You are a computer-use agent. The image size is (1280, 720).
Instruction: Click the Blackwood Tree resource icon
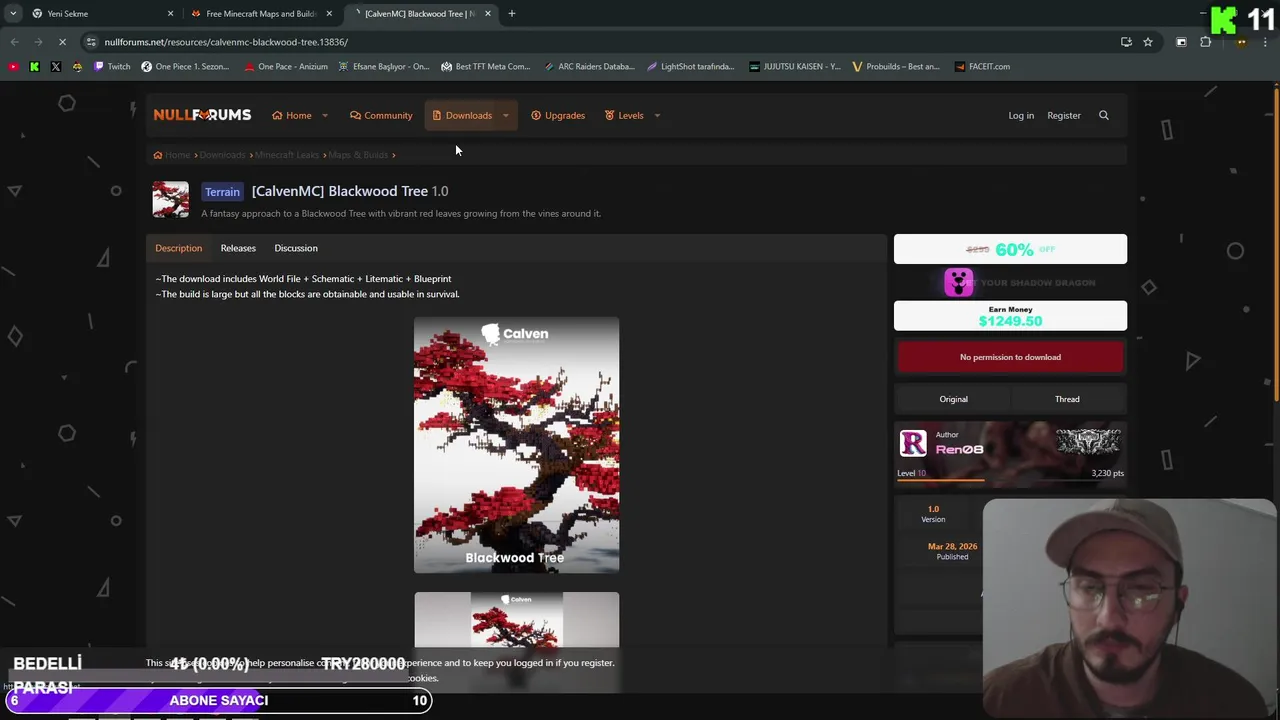pos(170,199)
